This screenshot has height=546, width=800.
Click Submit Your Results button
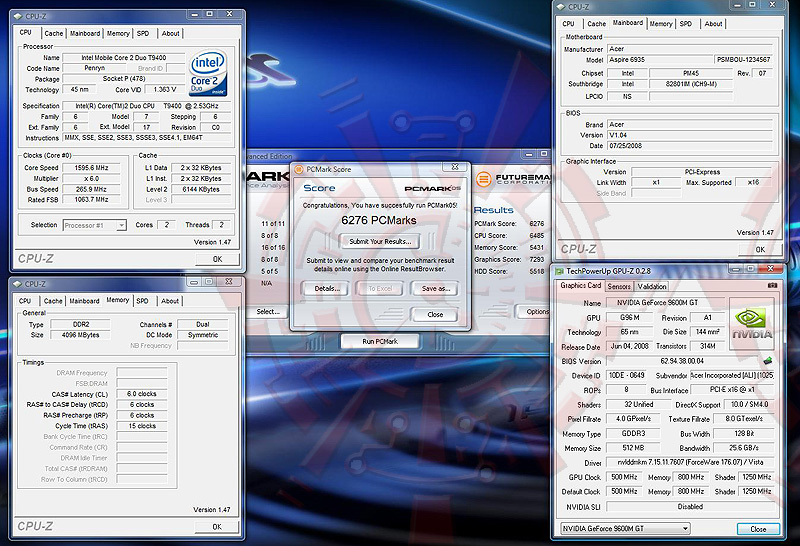click(380, 241)
